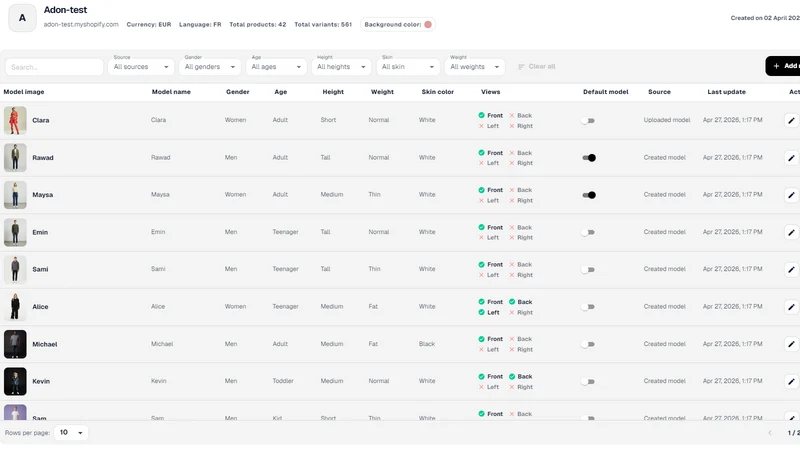800x450 pixels.
Task: Click Clara's green Front view check
Action: tap(481, 115)
